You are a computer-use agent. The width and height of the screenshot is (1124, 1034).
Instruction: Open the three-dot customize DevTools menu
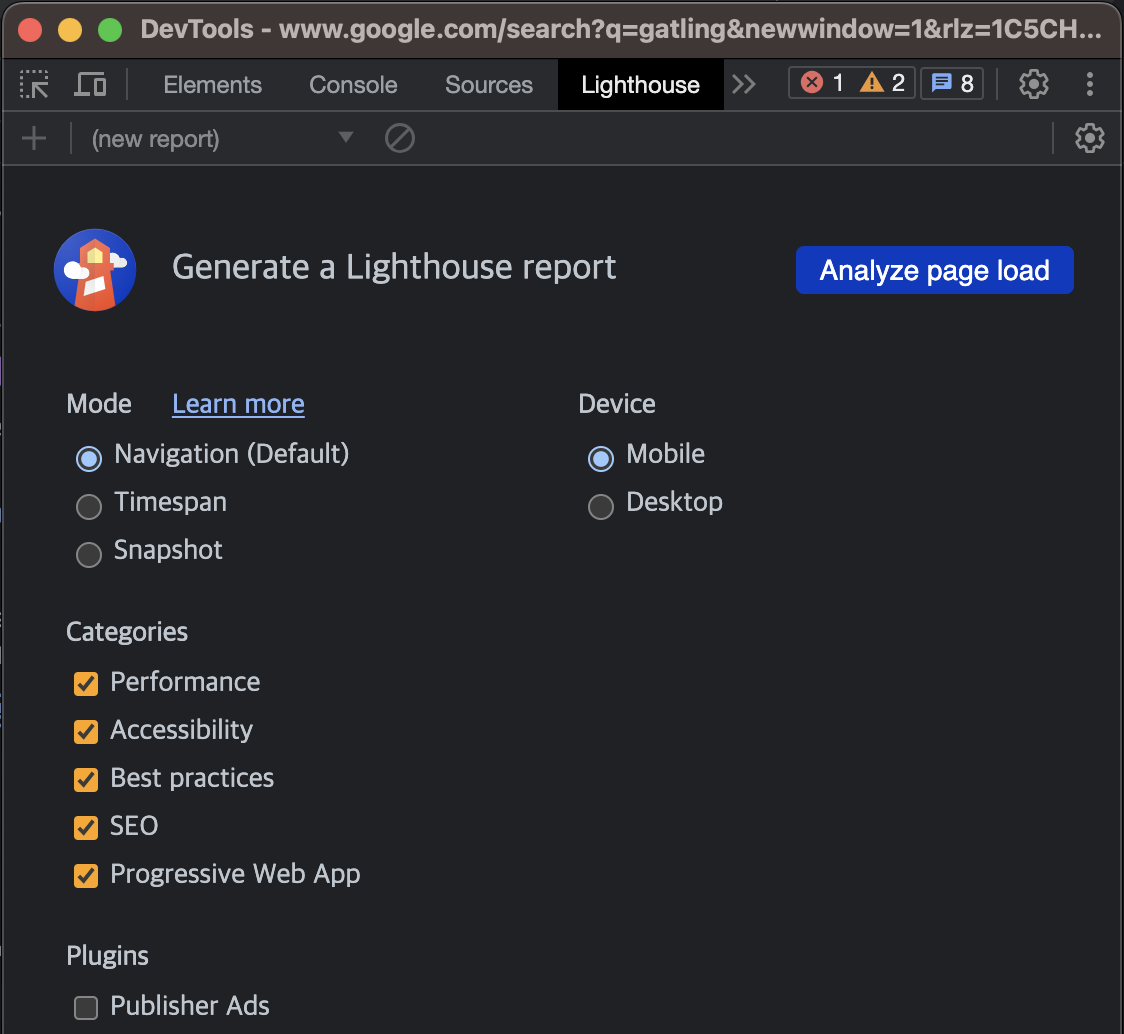coord(1090,85)
